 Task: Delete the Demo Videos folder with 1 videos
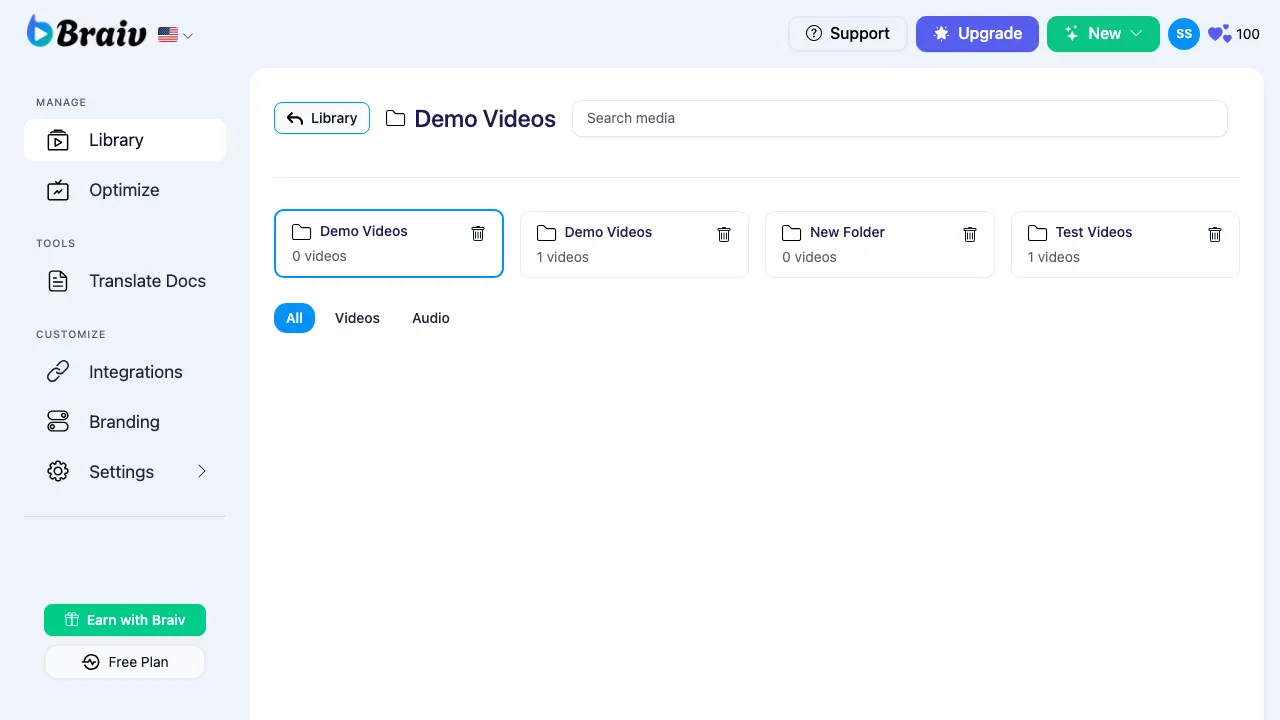point(724,234)
